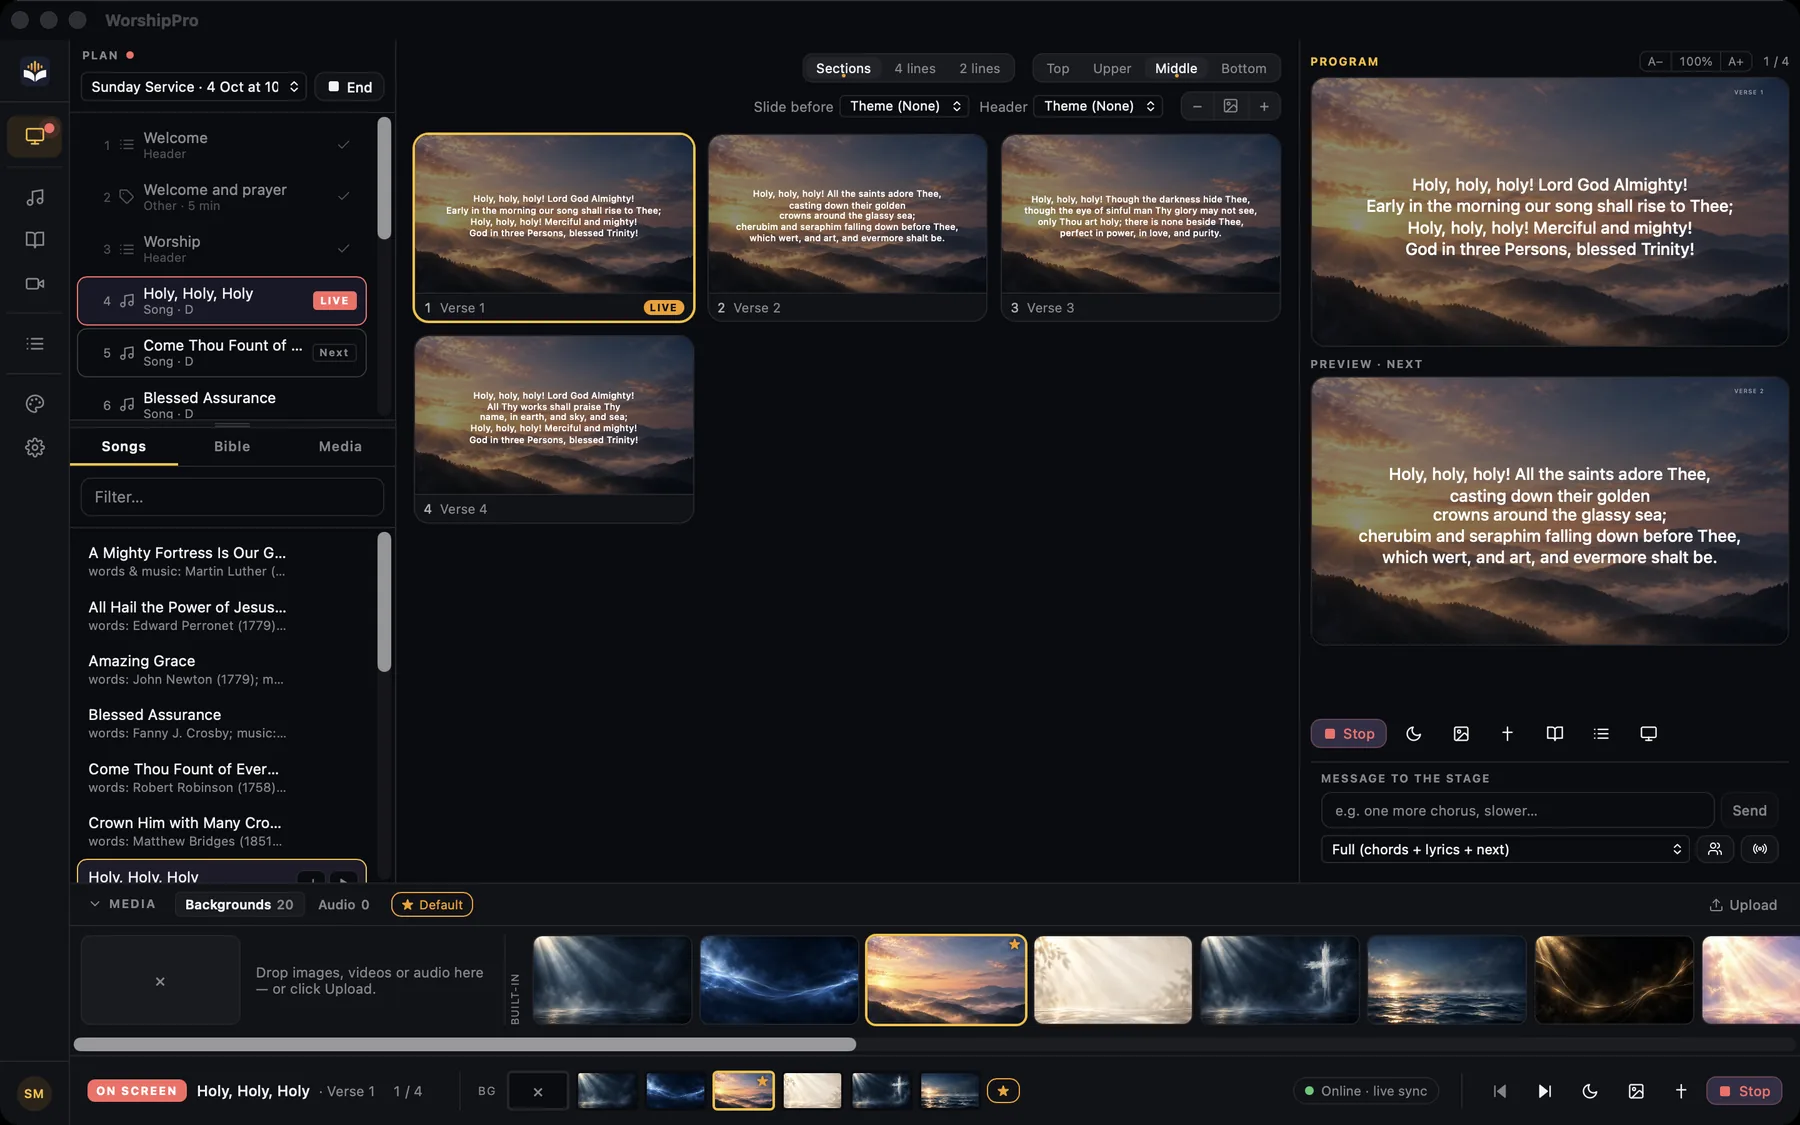1800x1125 pixels.
Task: Click the people icon beside stage layout dropdown
Action: (1715, 849)
